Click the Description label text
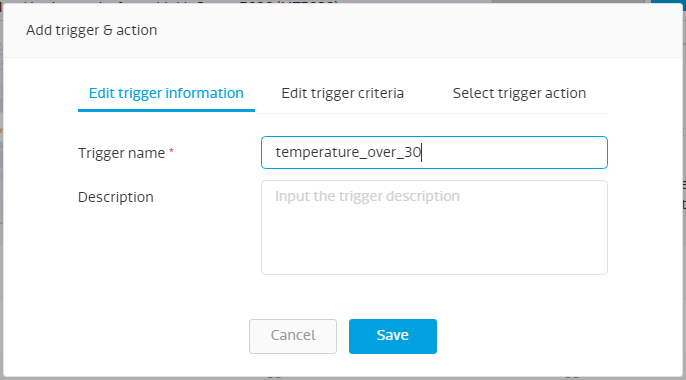The image size is (686, 380). tap(116, 197)
